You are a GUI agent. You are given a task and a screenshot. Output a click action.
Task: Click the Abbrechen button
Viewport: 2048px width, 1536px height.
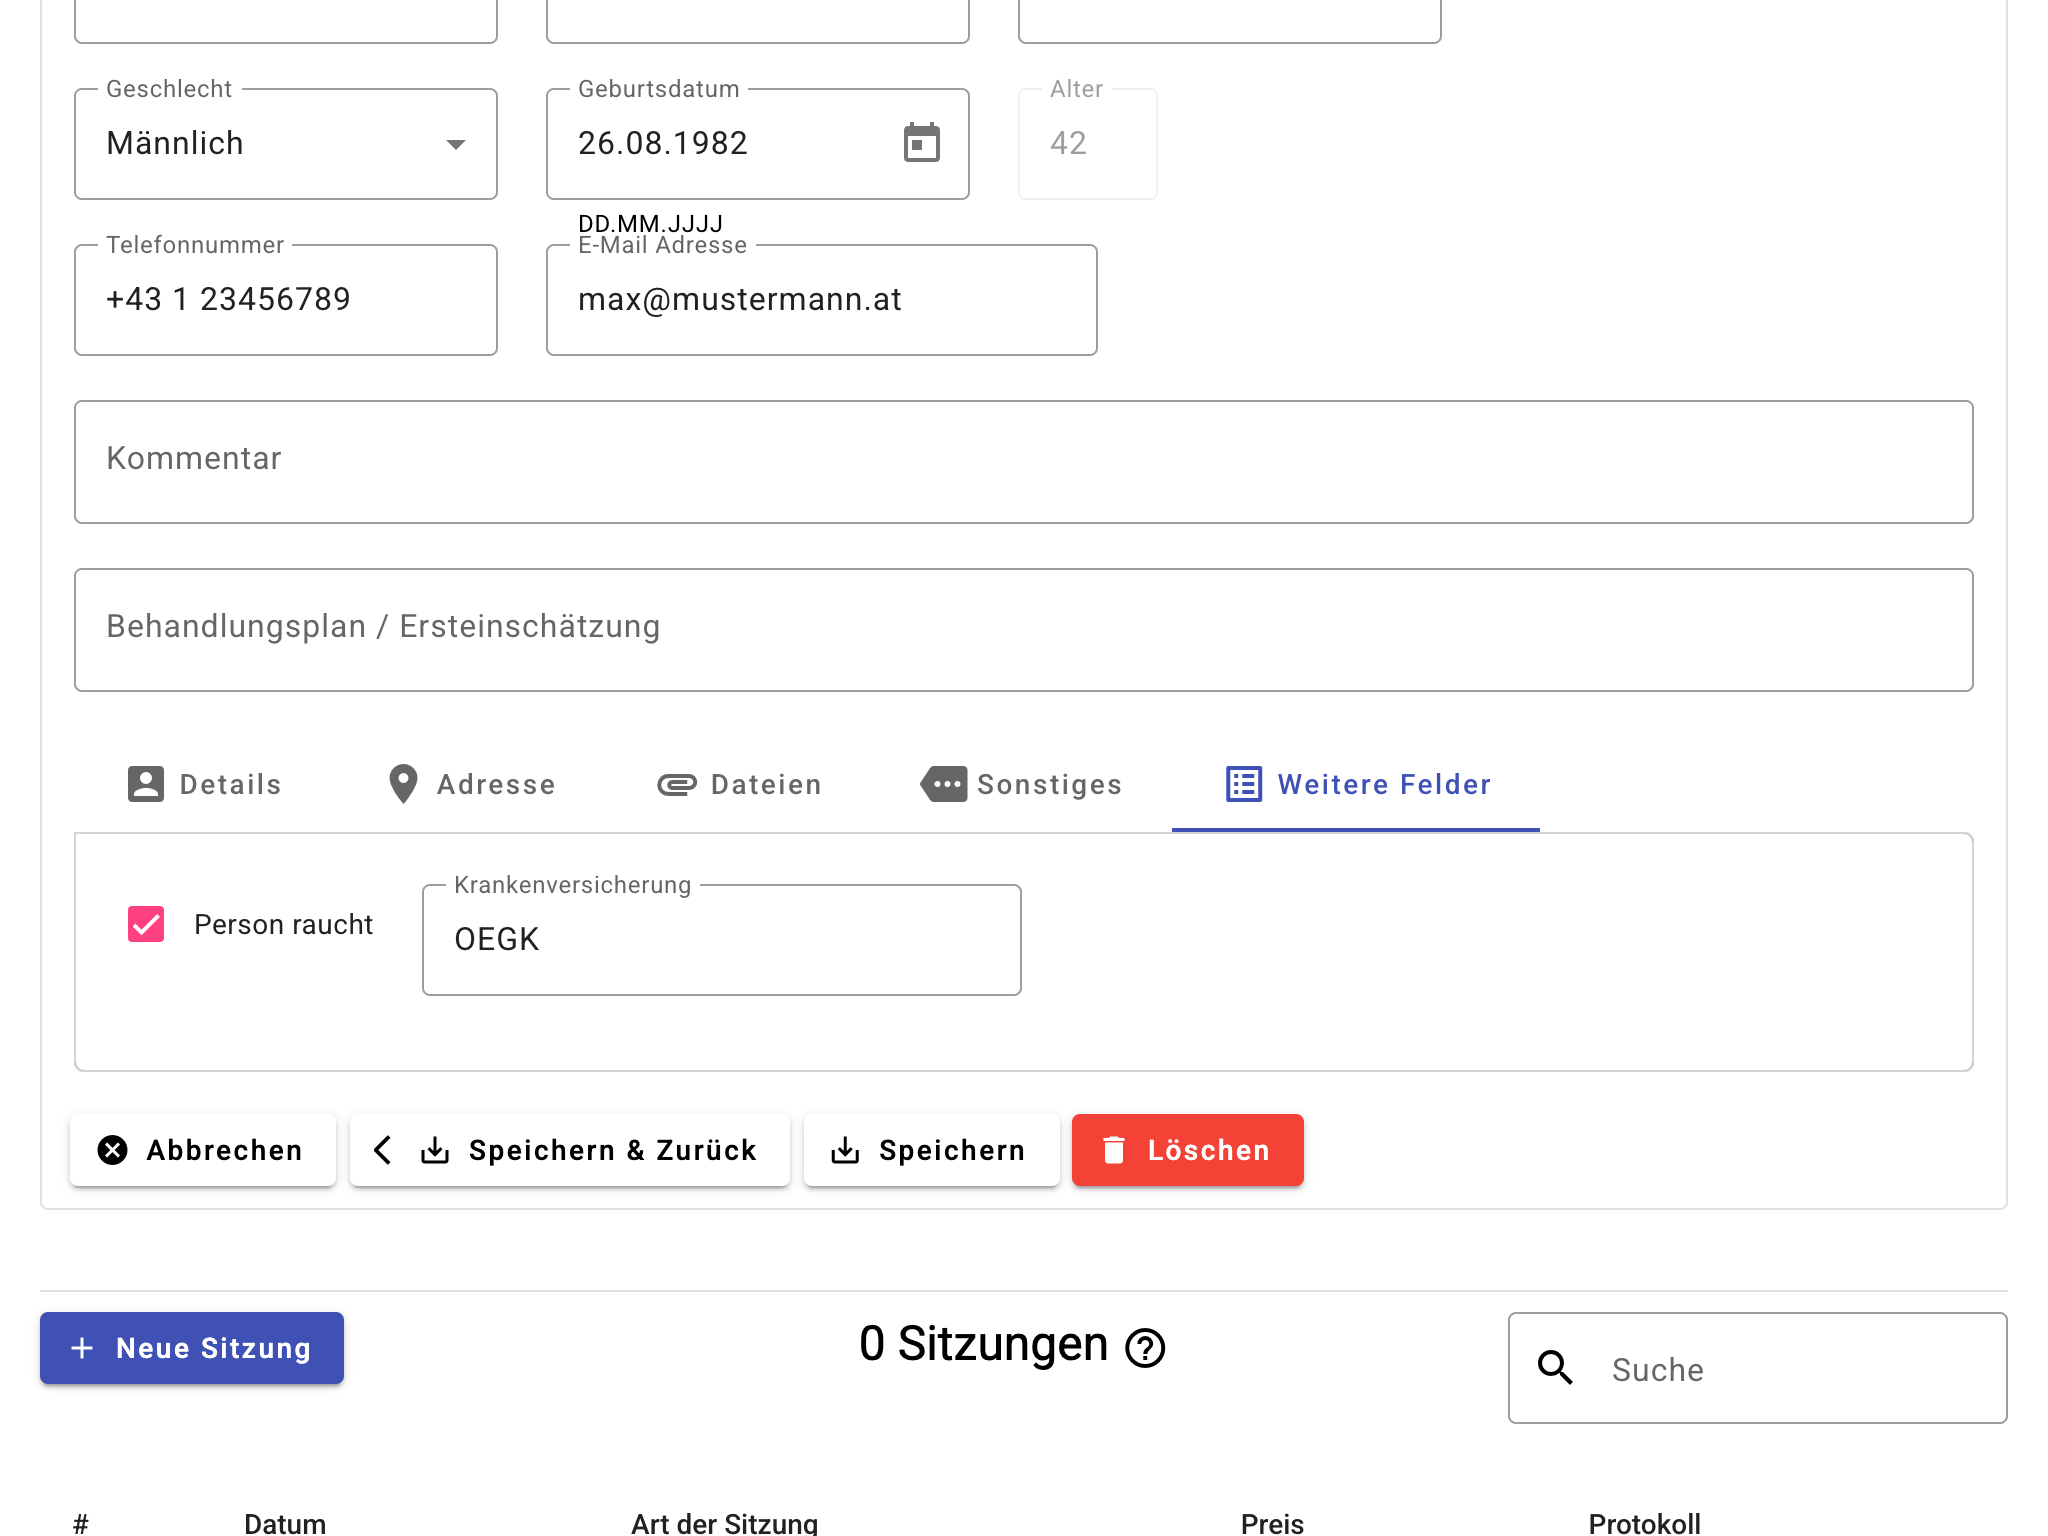pos(203,1150)
